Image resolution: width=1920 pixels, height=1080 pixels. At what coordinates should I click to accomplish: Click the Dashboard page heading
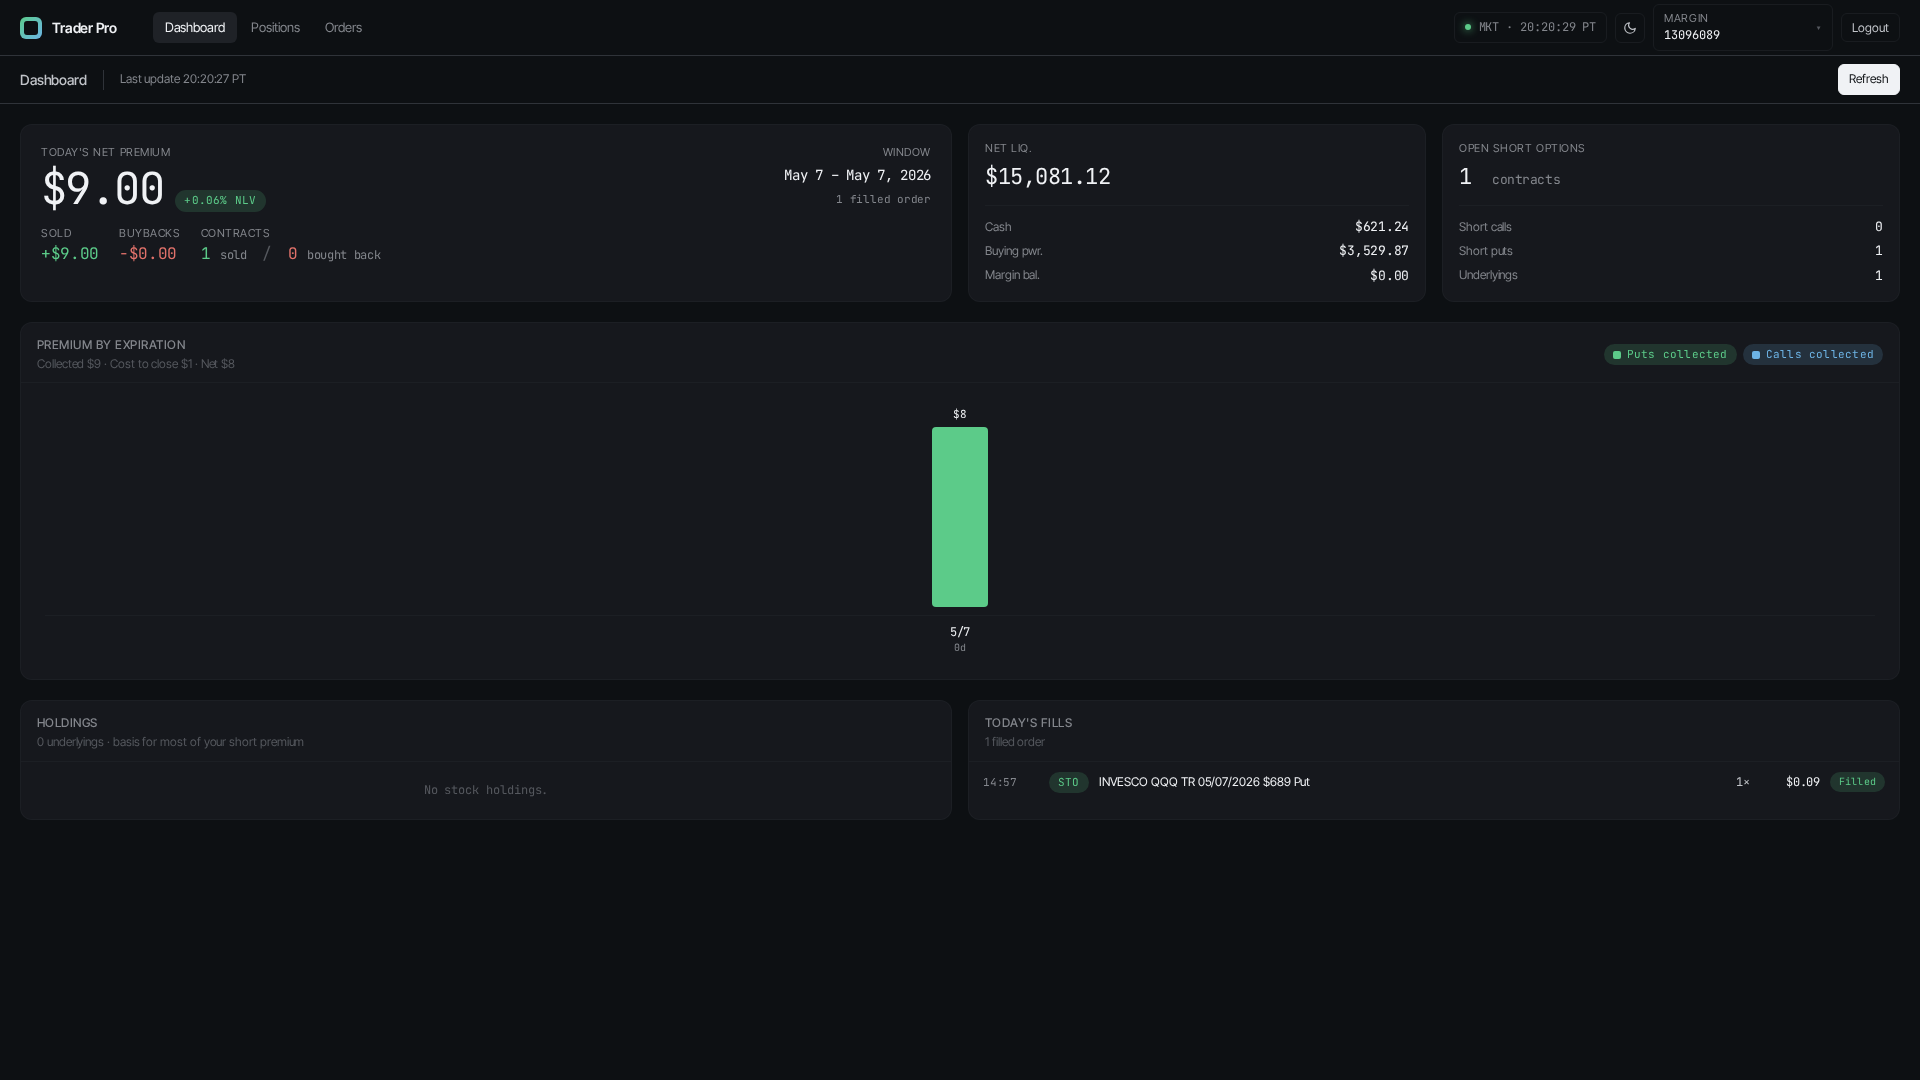53,80
